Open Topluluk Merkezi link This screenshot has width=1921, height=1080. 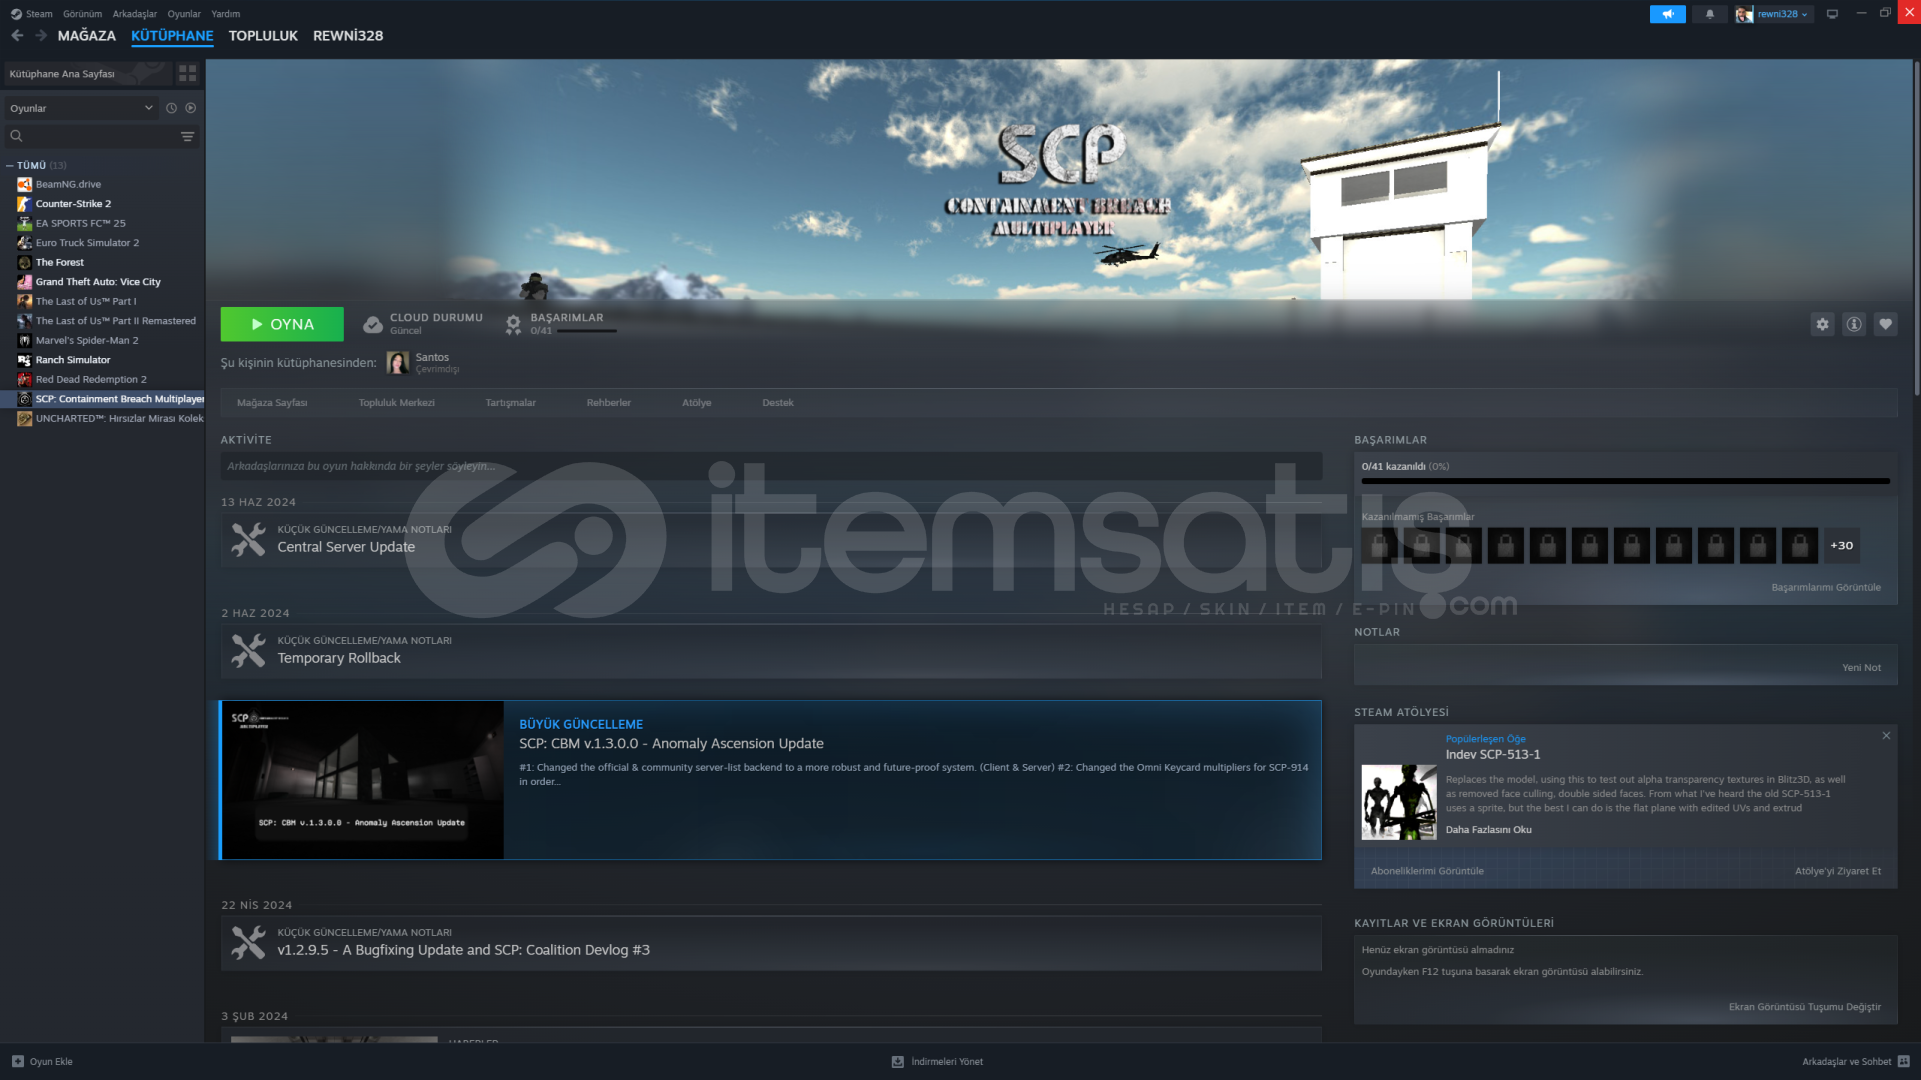(396, 403)
